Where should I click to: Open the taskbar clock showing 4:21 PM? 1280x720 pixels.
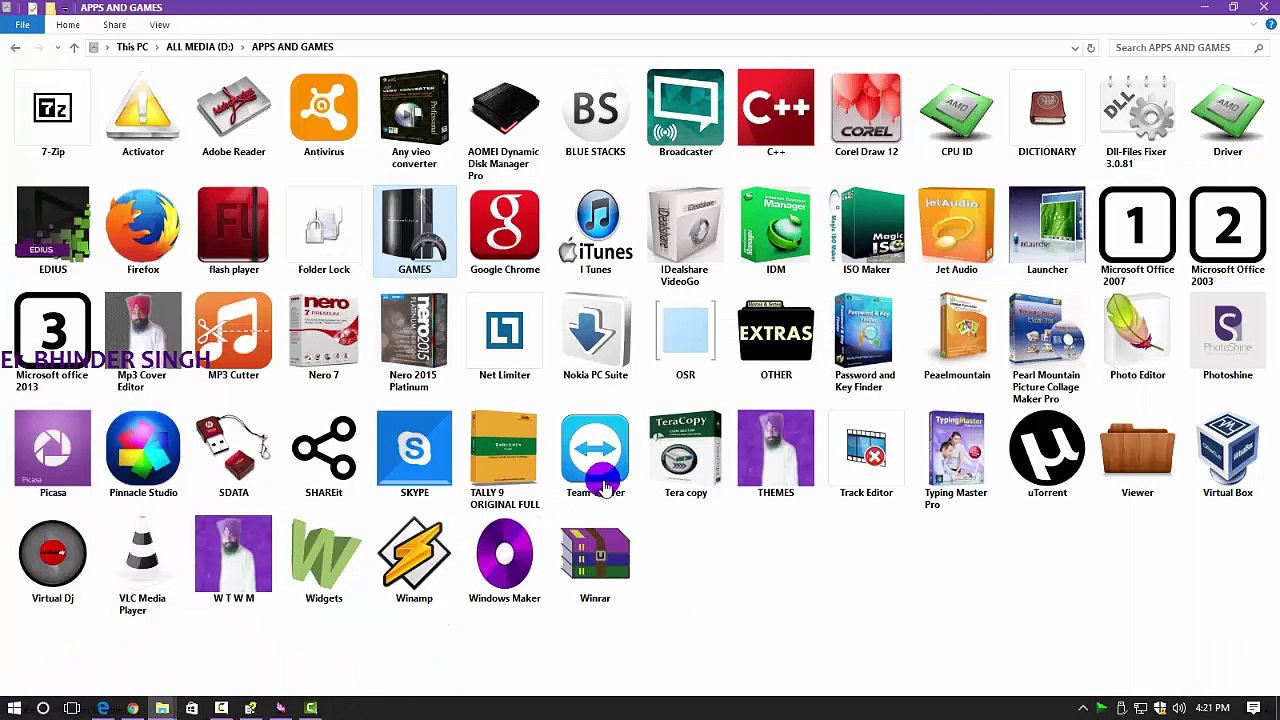[1212, 708]
